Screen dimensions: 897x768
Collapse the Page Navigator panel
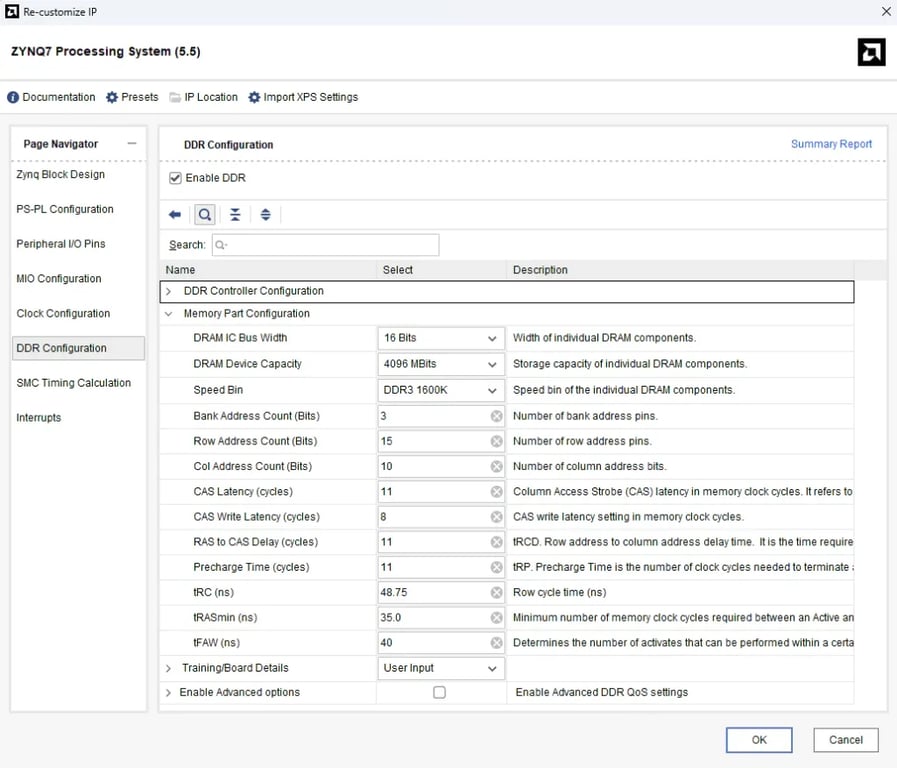click(131, 144)
